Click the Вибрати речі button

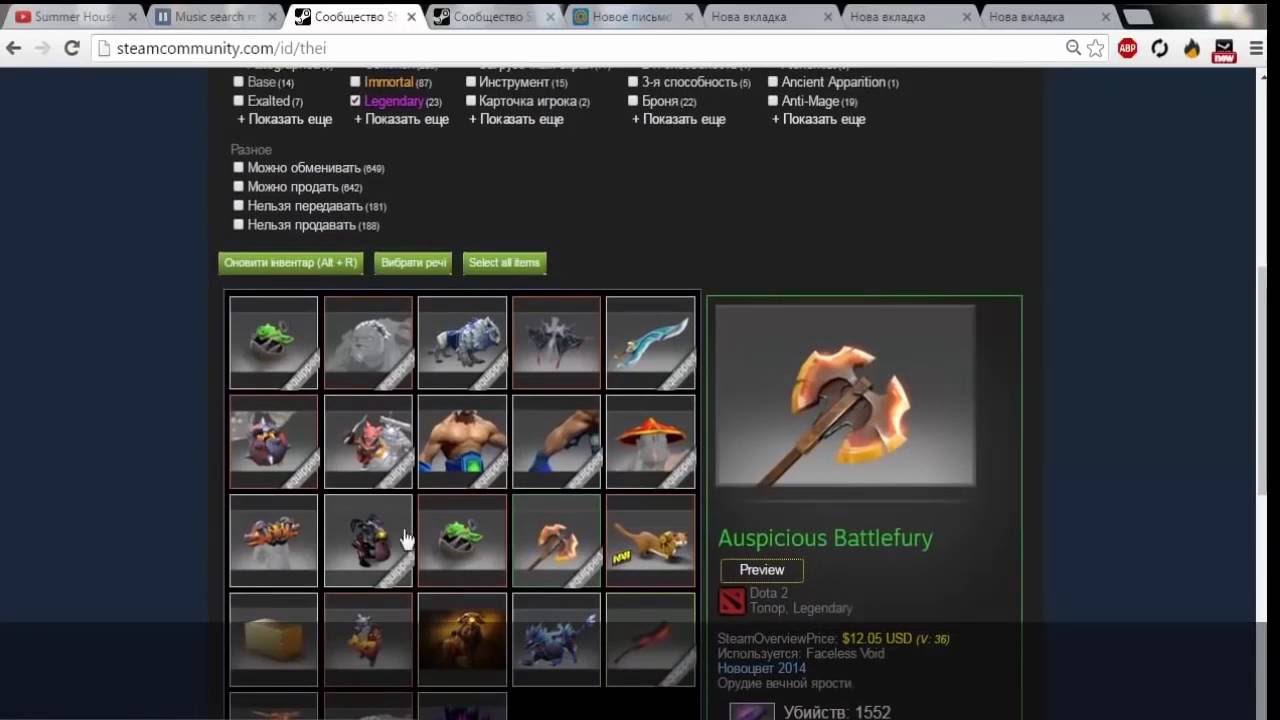click(413, 263)
